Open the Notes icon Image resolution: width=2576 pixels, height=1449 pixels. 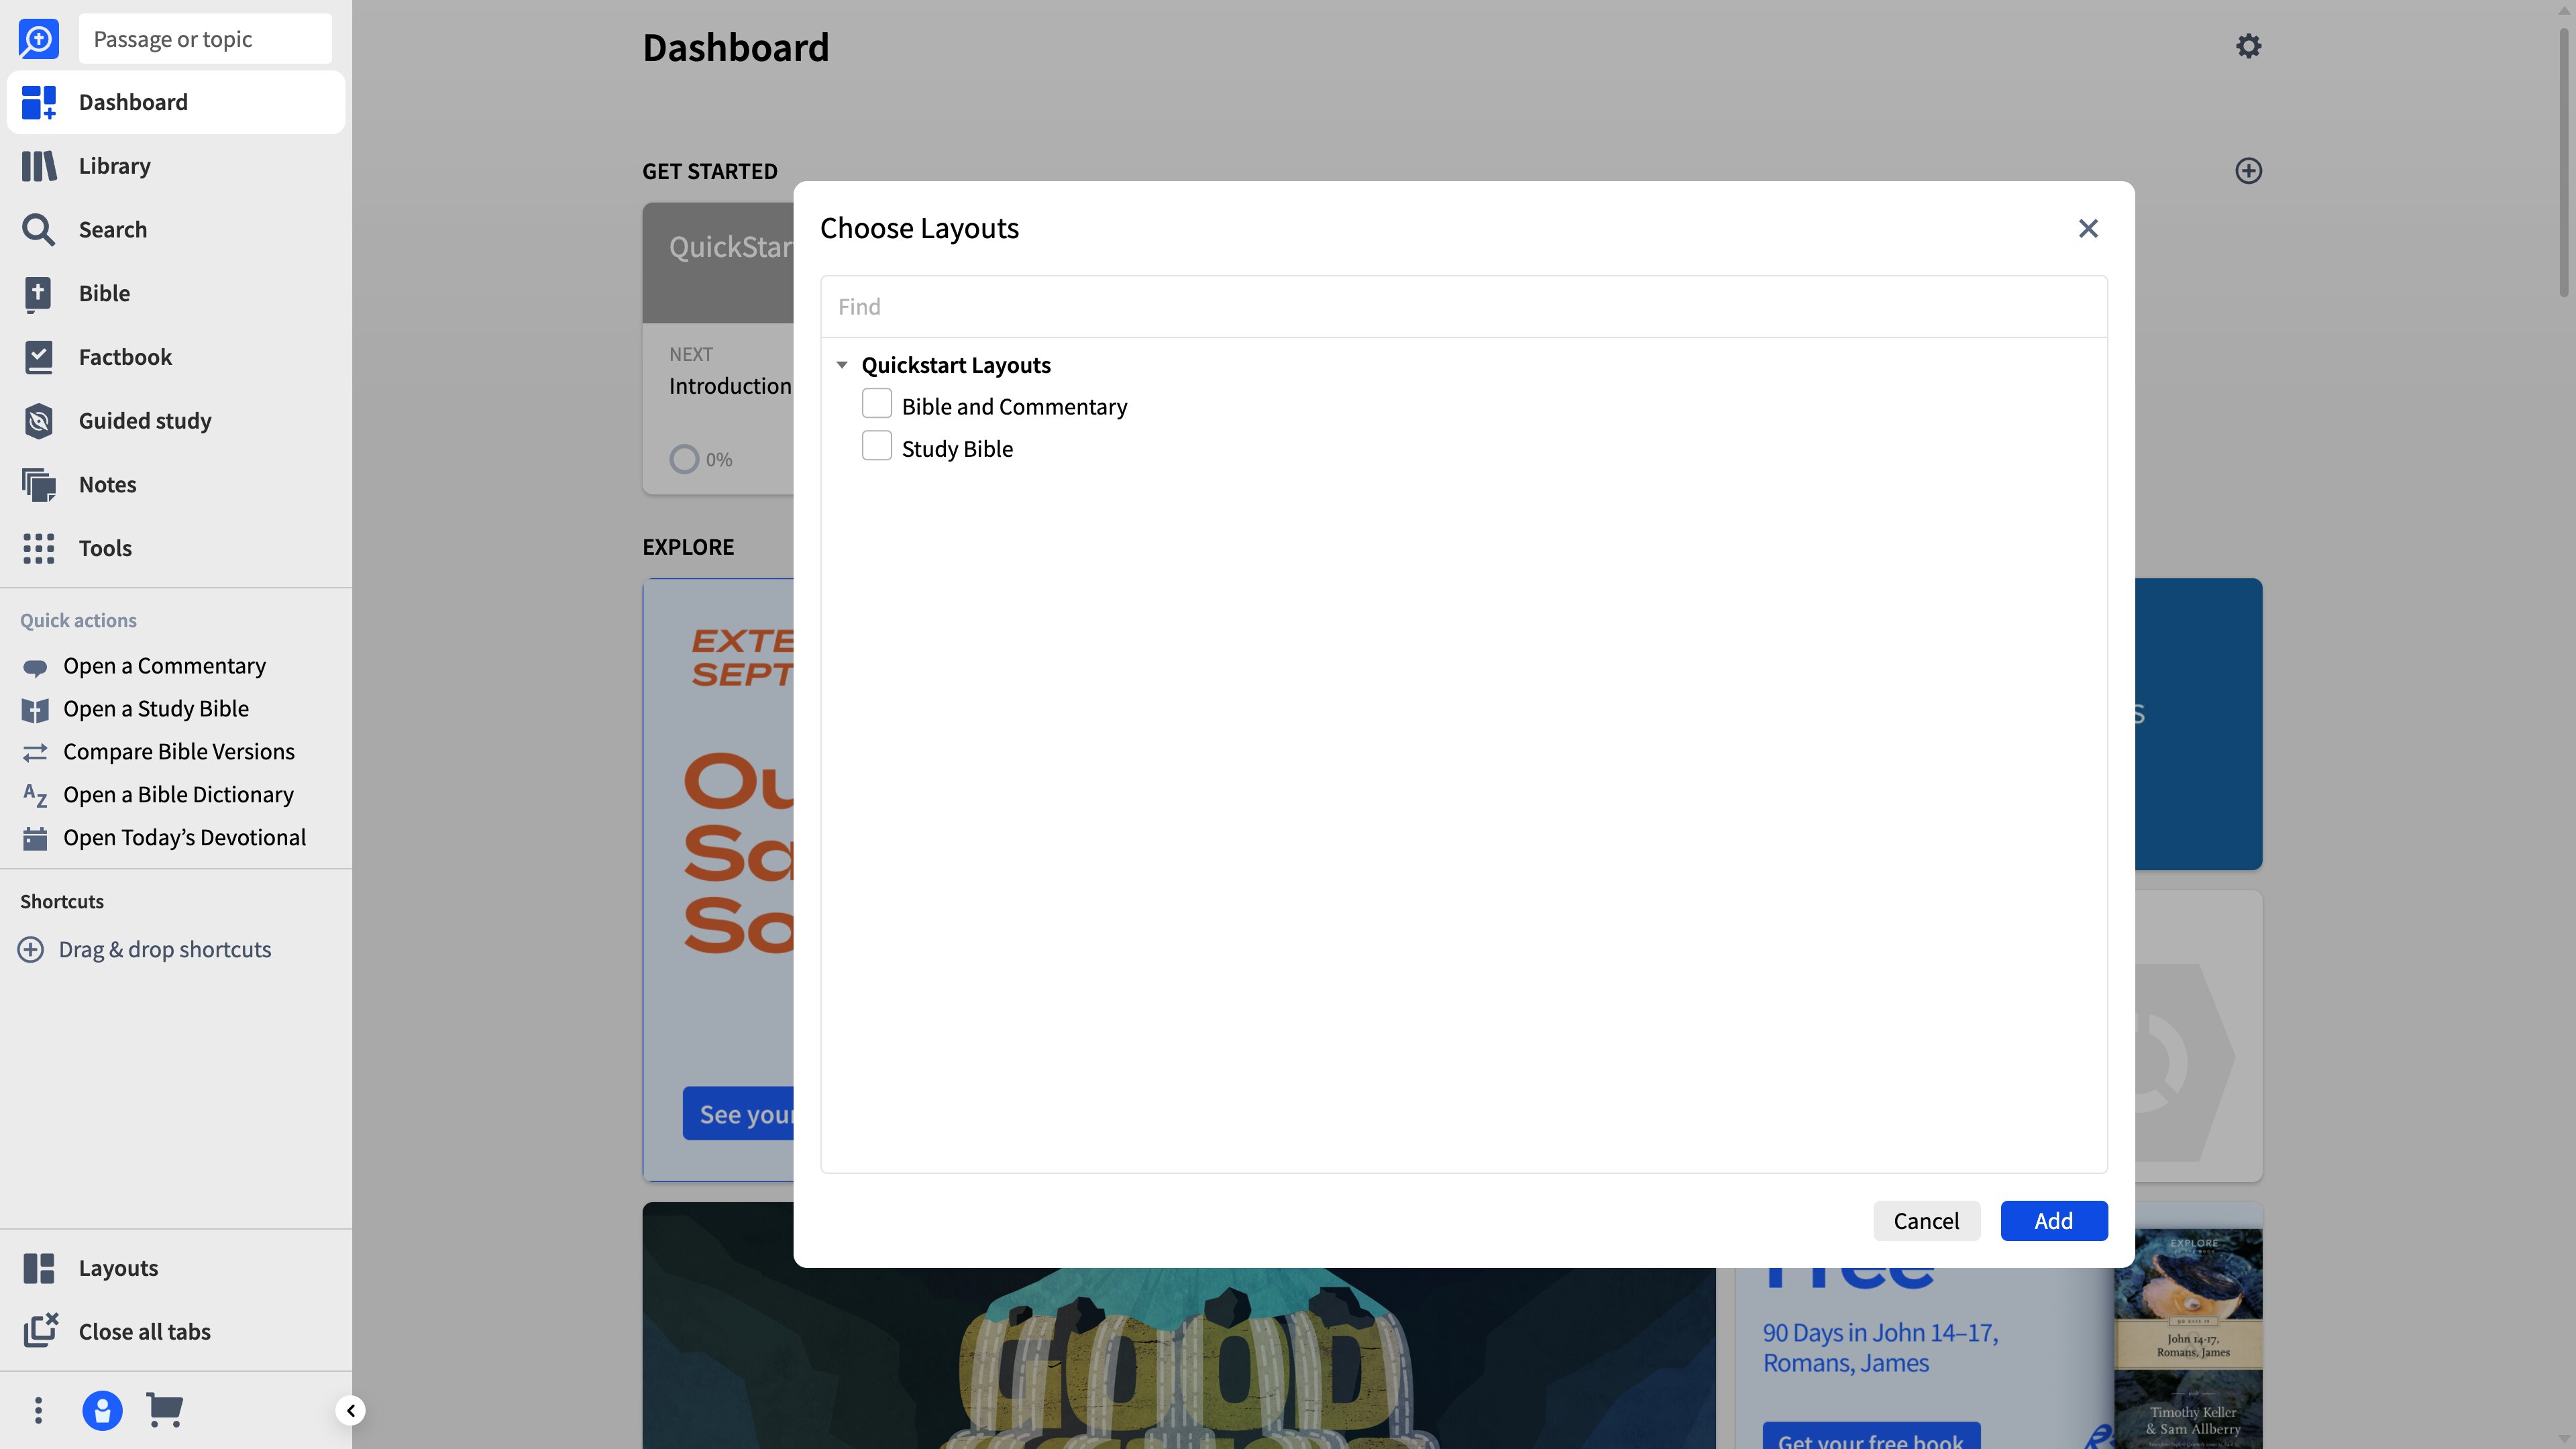pyautogui.click(x=38, y=485)
